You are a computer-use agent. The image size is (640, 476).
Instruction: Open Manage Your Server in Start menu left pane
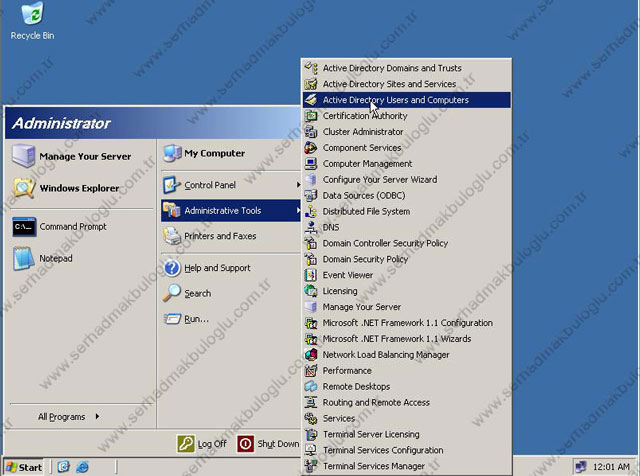(x=81, y=156)
